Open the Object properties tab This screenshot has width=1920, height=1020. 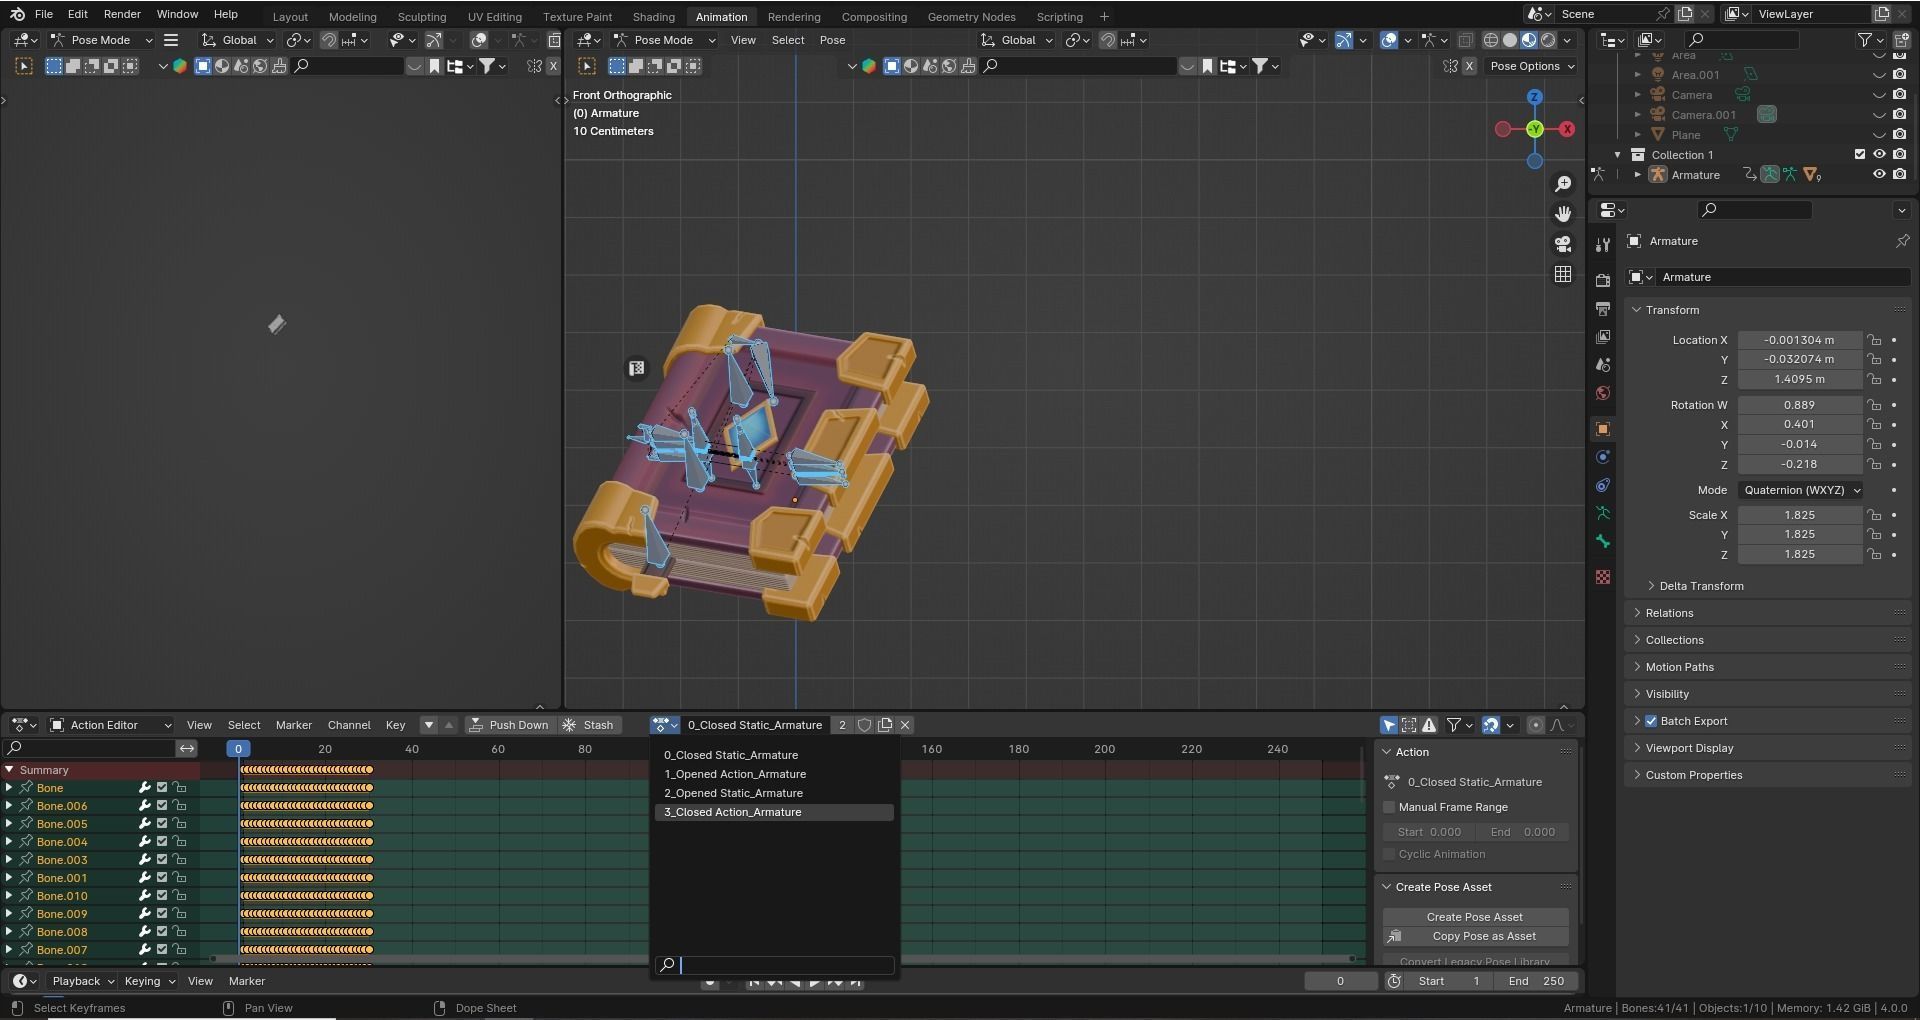click(1603, 429)
